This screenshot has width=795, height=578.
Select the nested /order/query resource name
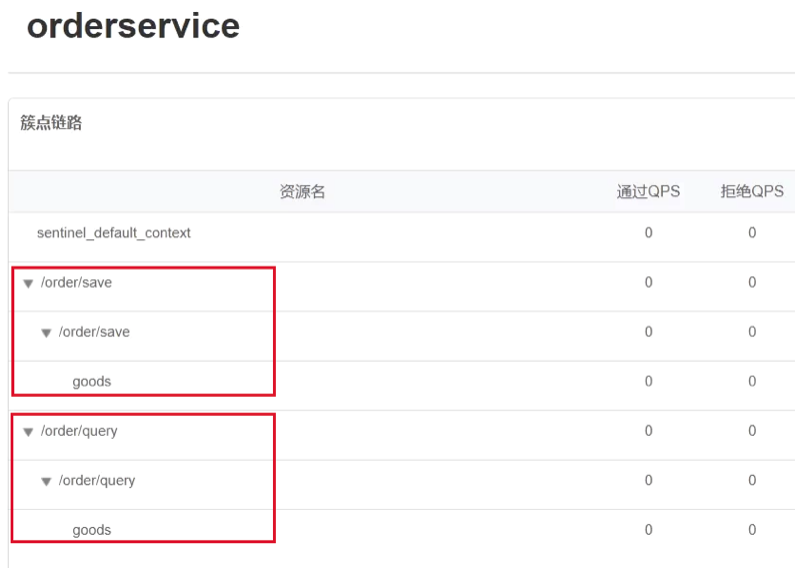pos(97,481)
